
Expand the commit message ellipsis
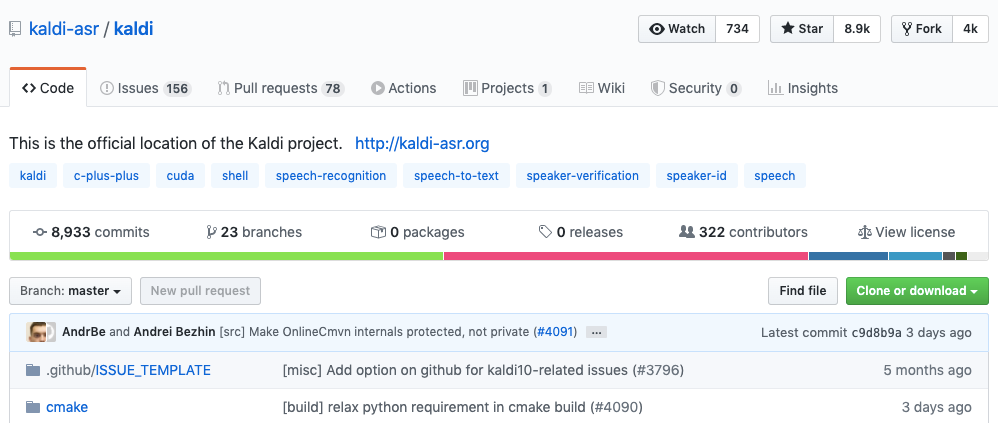[x=596, y=332]
